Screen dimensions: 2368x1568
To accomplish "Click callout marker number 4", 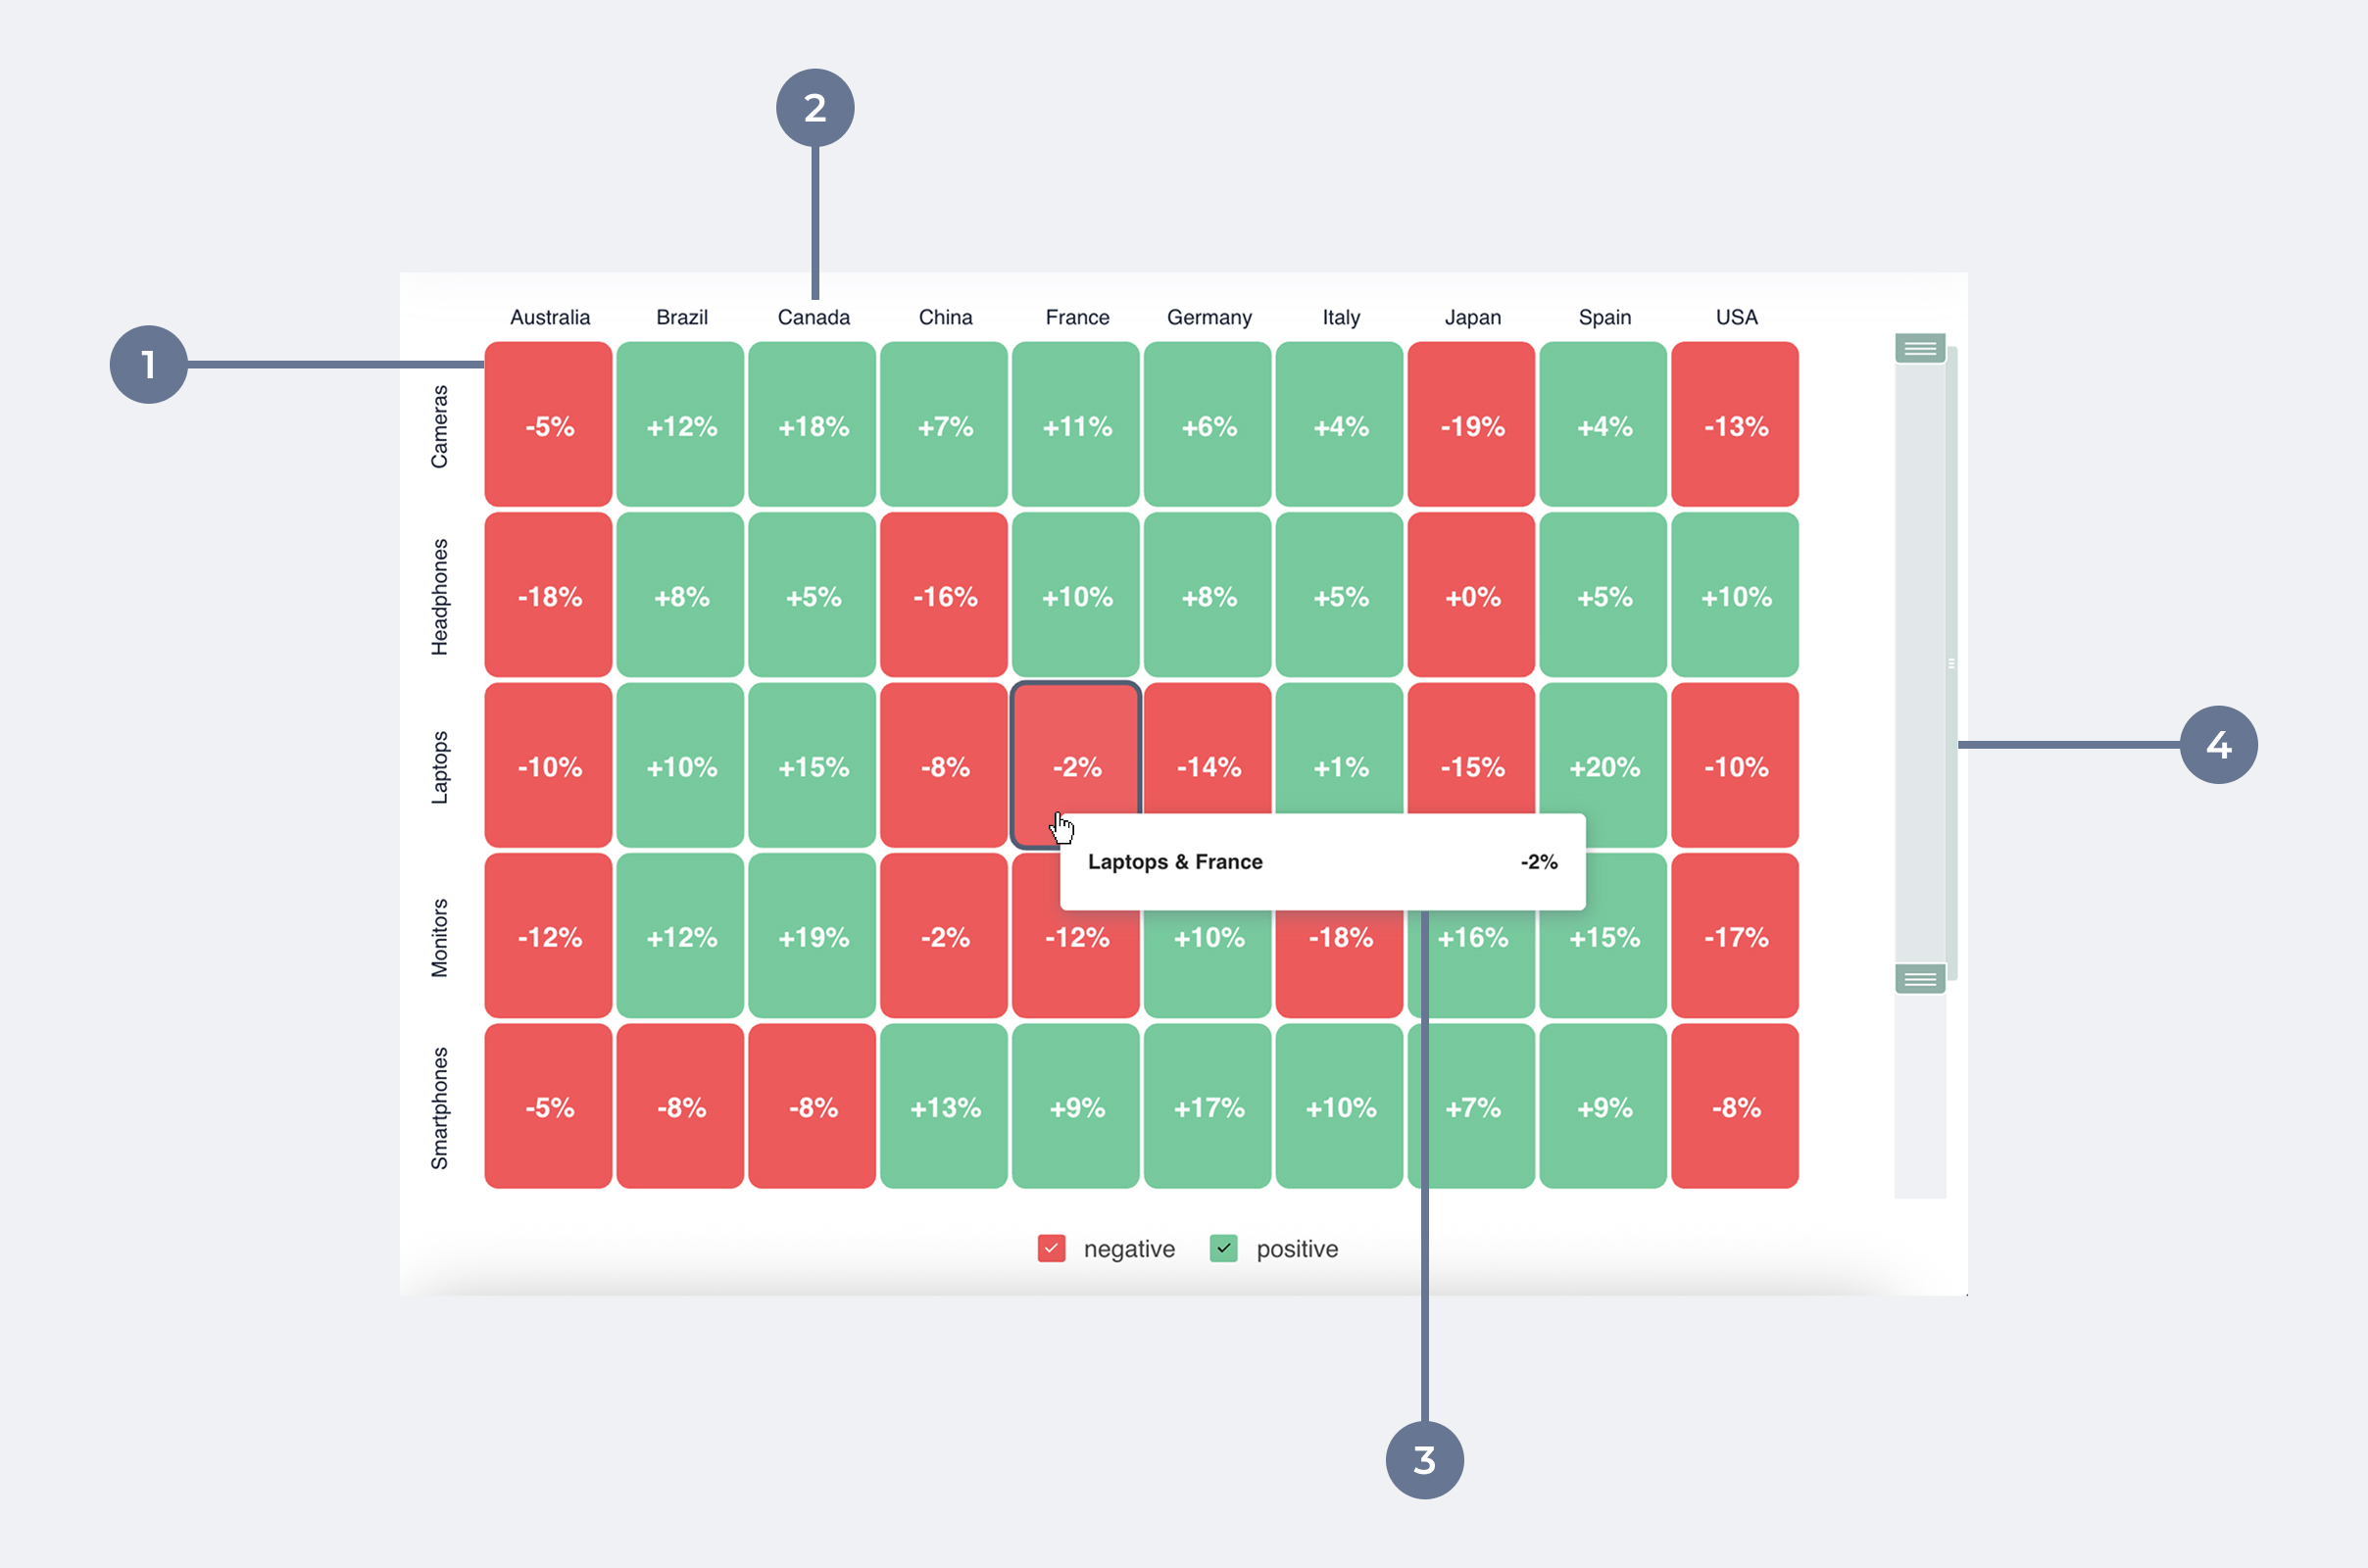I will coord(2218,744).
